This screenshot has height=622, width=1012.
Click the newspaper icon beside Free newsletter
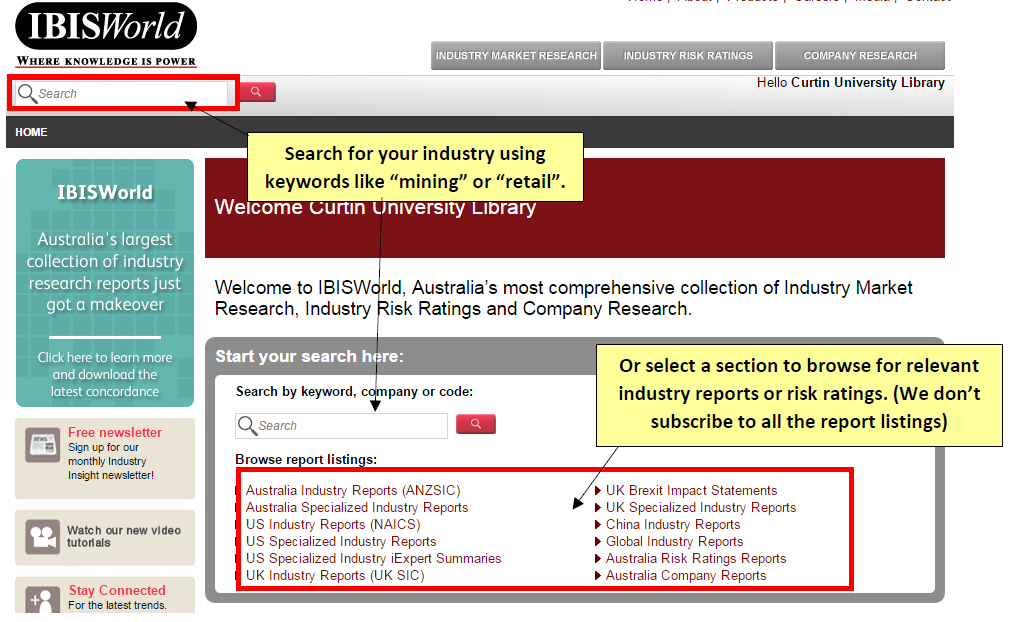43,446
